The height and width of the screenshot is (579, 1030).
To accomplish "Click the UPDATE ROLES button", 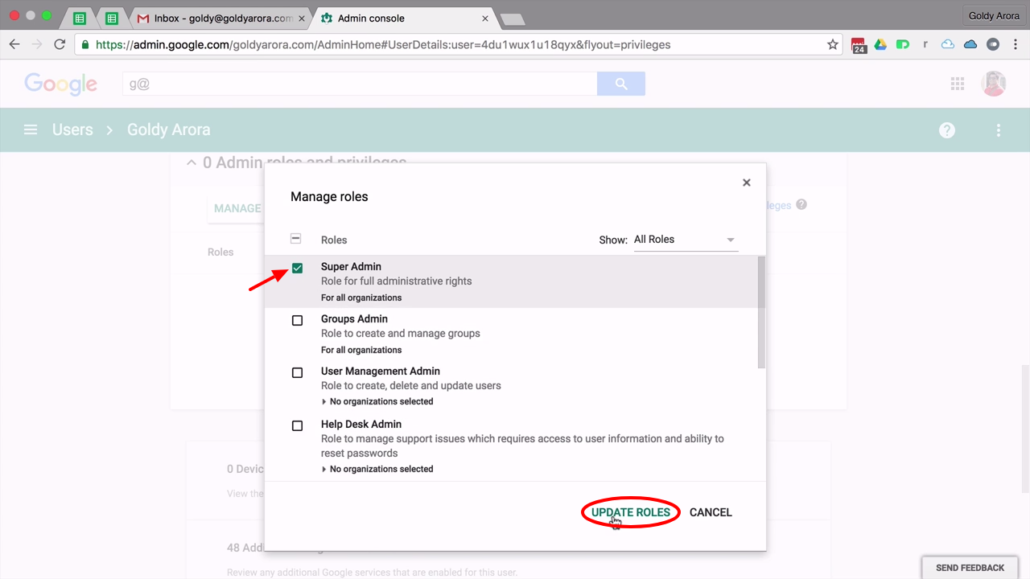I will coord(630,512).
